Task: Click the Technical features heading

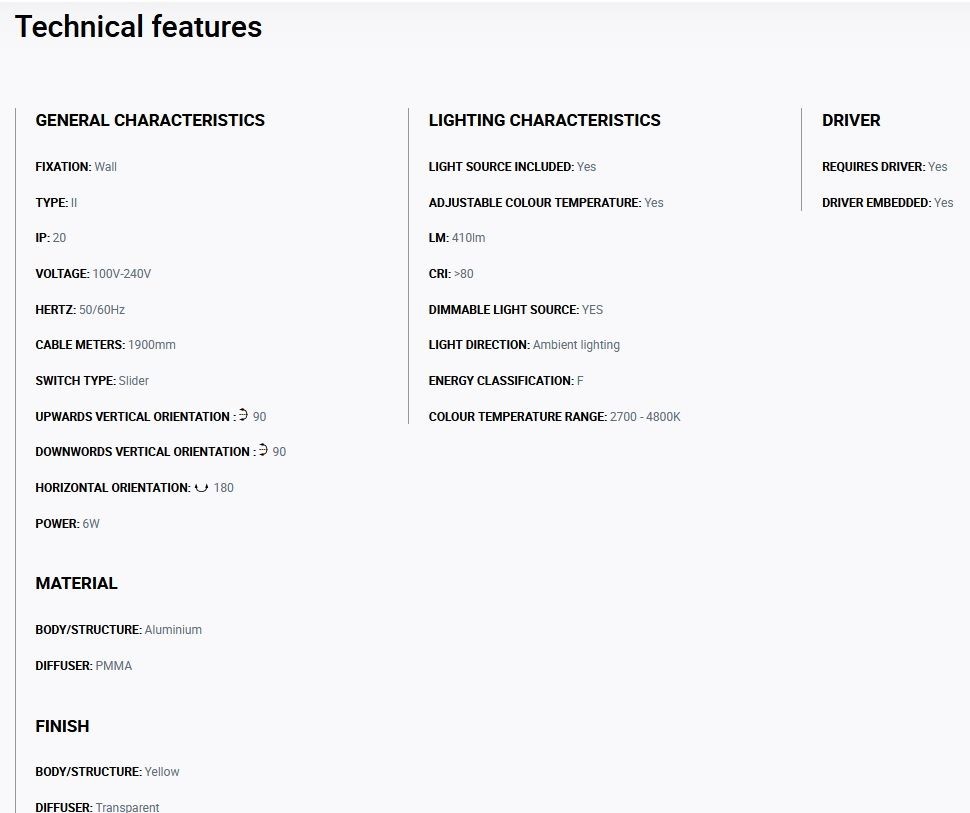Action: [139, 27]
